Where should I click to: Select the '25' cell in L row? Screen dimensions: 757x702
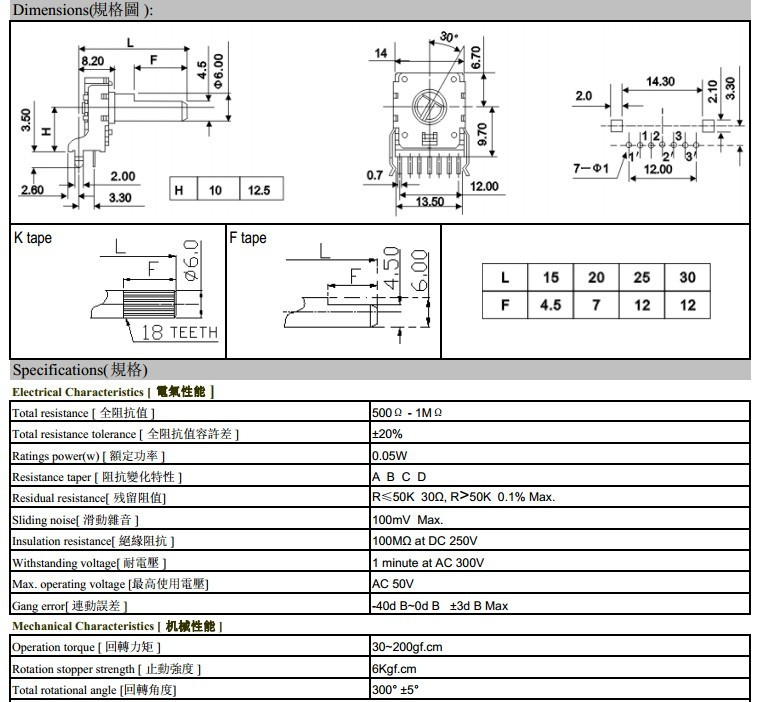click(642, 277)
